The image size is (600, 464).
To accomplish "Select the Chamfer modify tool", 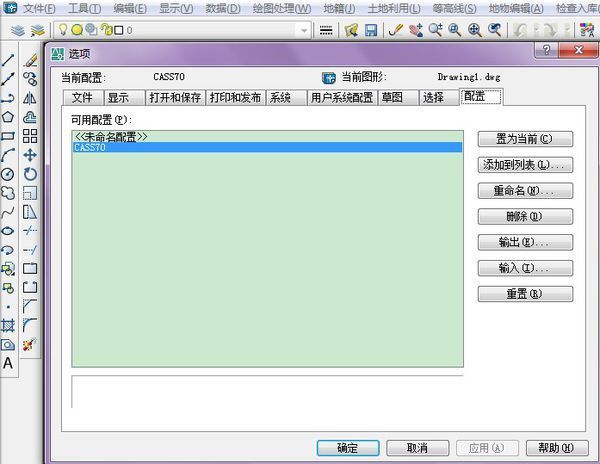I will 30,306.
